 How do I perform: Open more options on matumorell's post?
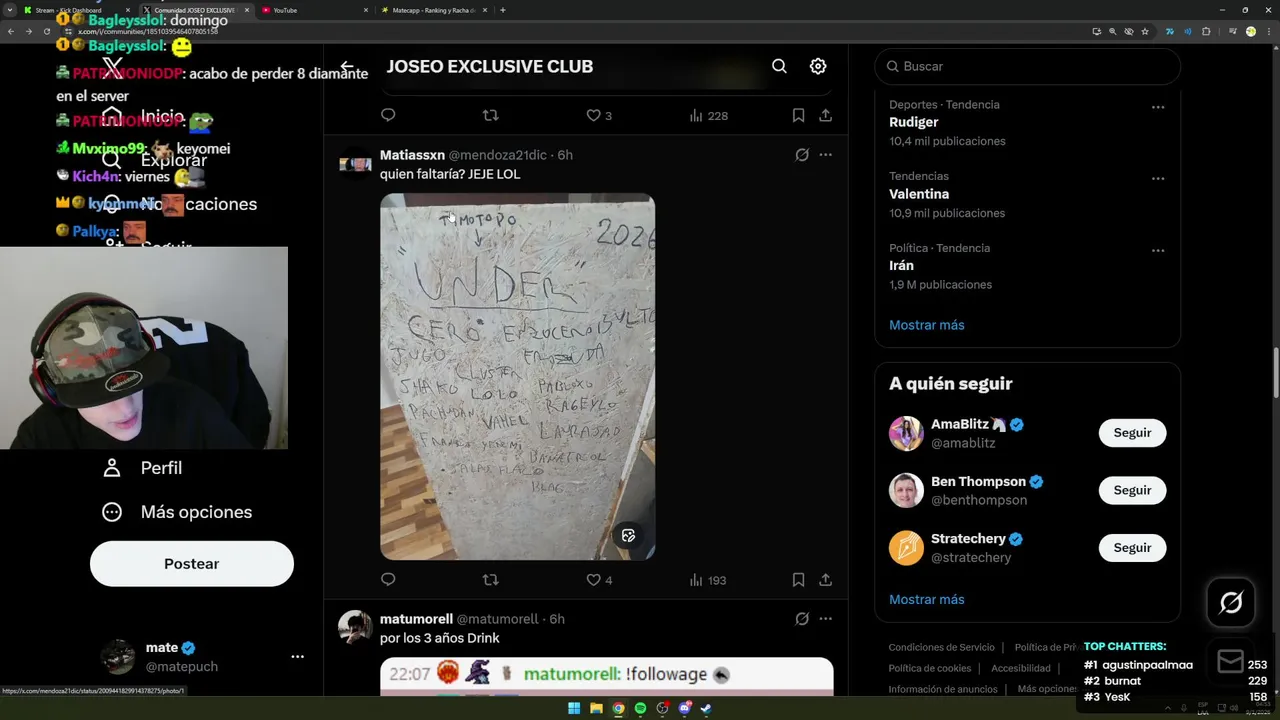(825, 619)
